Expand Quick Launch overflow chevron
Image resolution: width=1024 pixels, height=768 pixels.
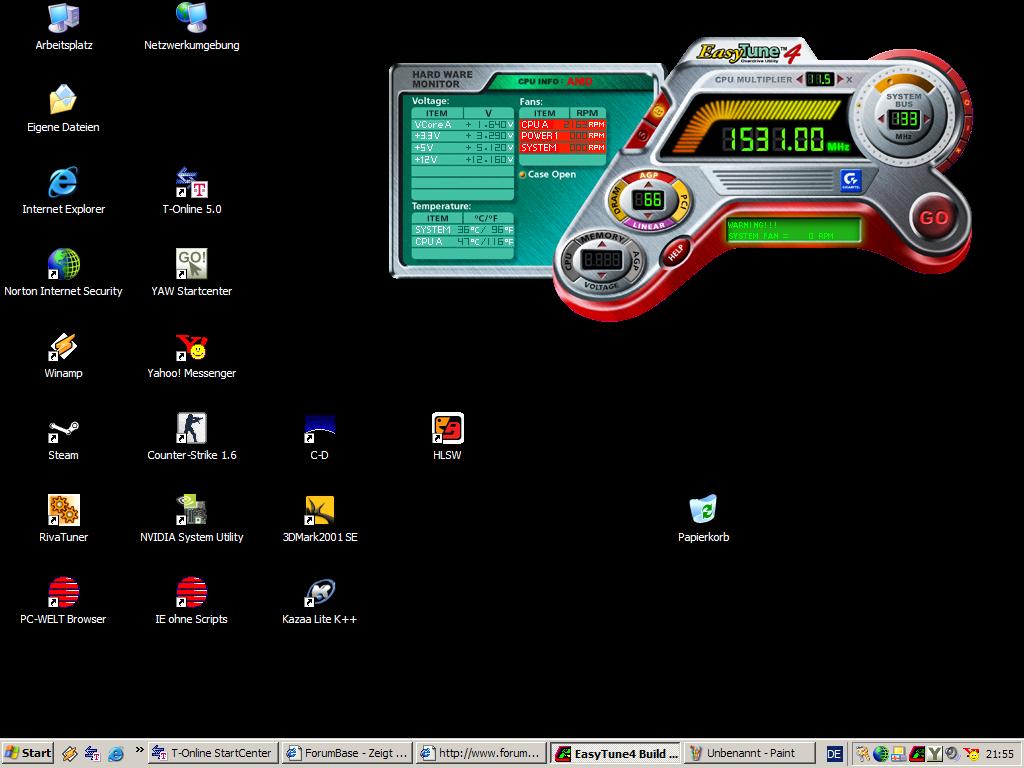click(x=139, y=749)
